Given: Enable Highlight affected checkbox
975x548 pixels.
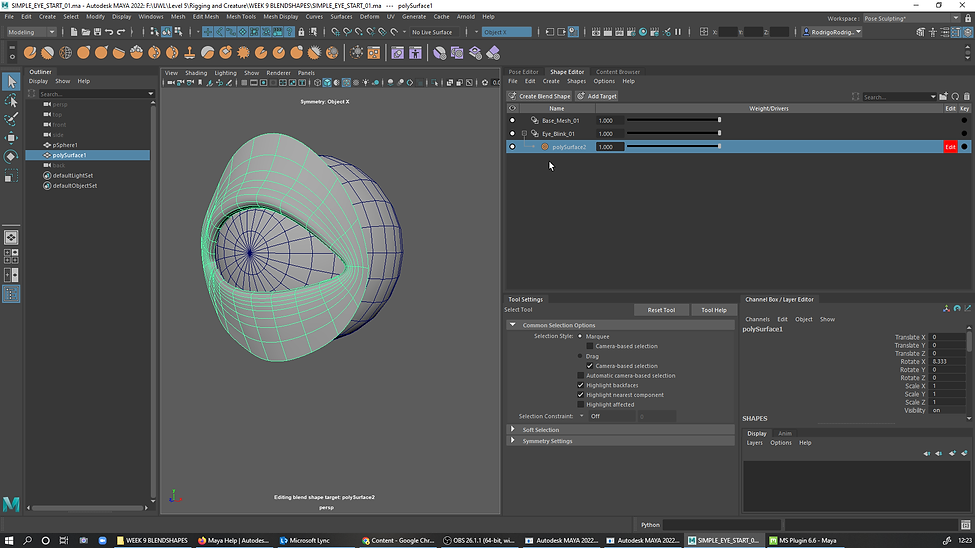Looking at the screenshot, I should click(580, 404).
